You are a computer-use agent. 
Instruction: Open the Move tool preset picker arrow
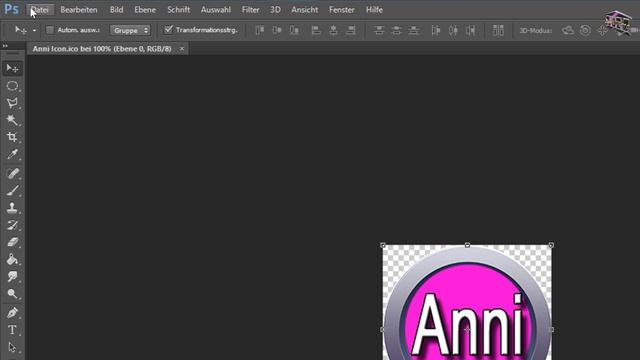click(34, 31)
